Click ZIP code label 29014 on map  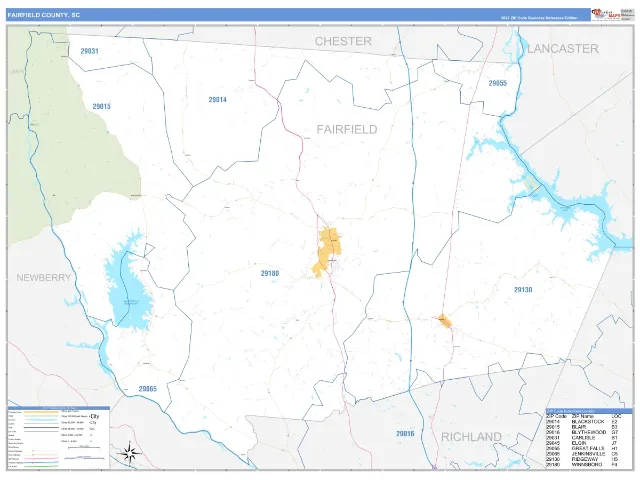(x=218, y=100)
